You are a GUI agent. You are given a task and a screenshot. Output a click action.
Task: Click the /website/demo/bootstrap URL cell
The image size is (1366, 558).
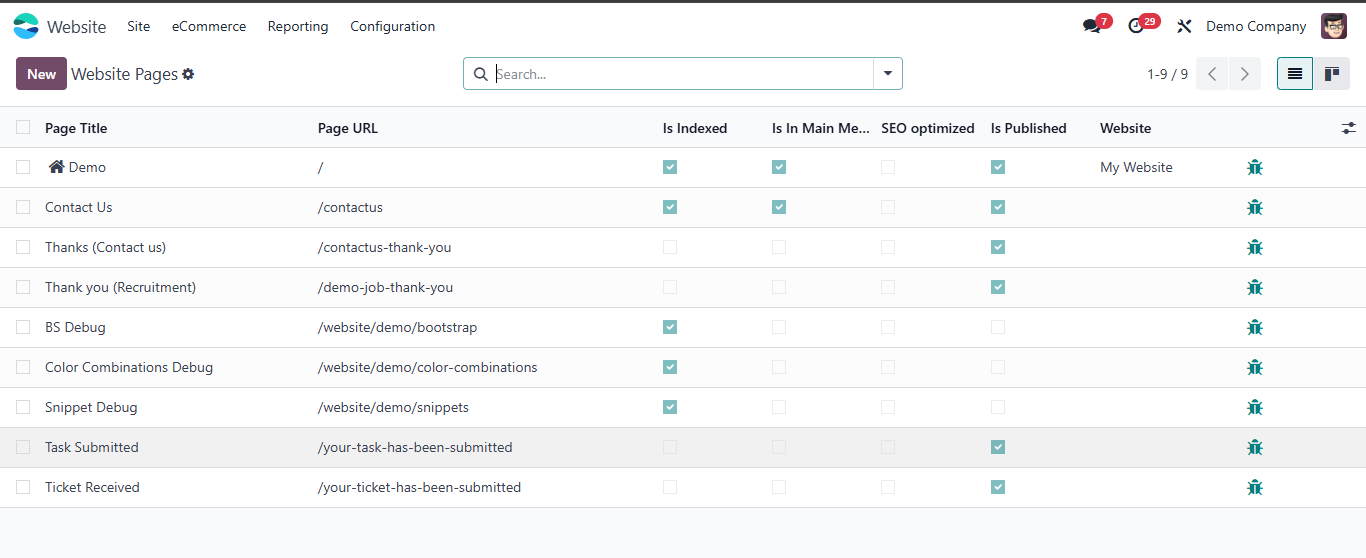click(x=398, y=327)
